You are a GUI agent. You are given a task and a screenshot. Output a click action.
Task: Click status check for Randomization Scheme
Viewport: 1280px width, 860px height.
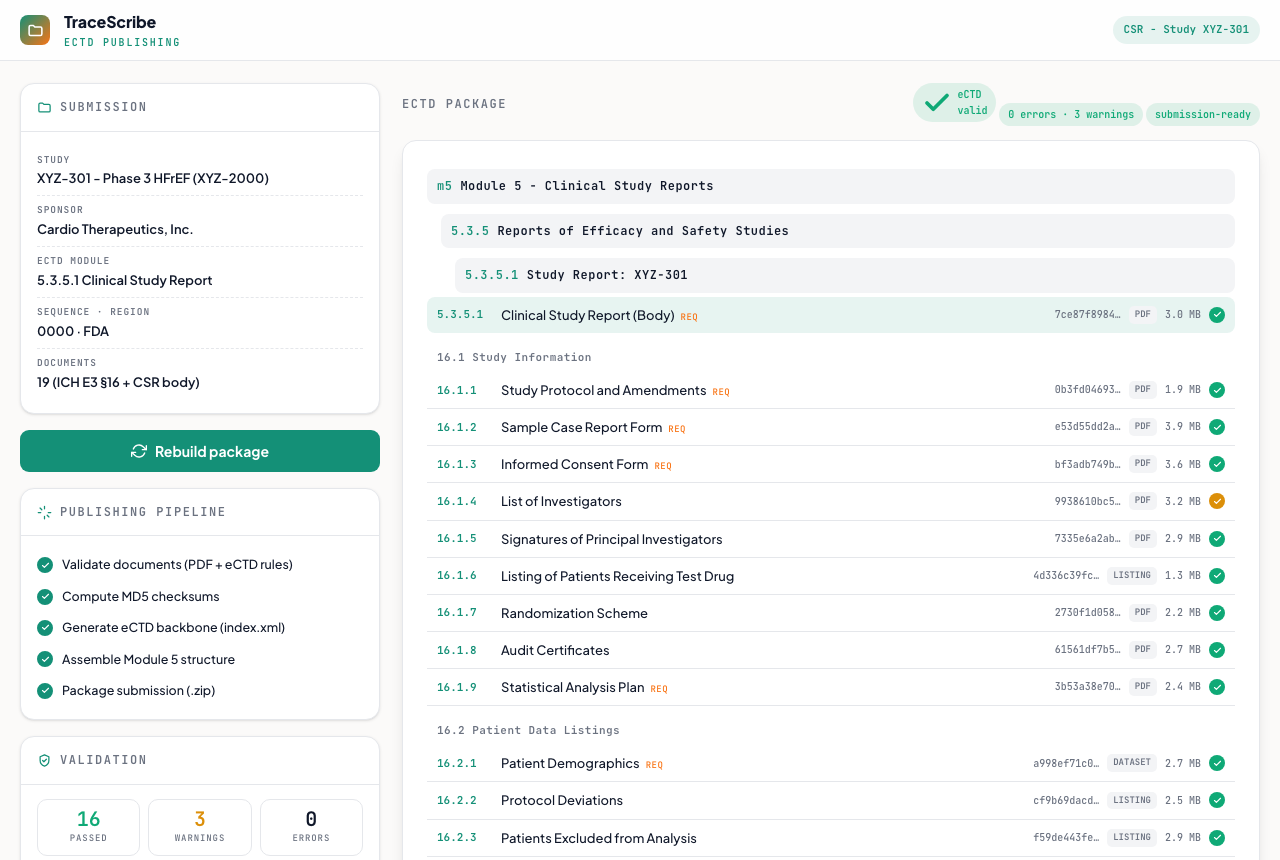[x=1217, y=613]
